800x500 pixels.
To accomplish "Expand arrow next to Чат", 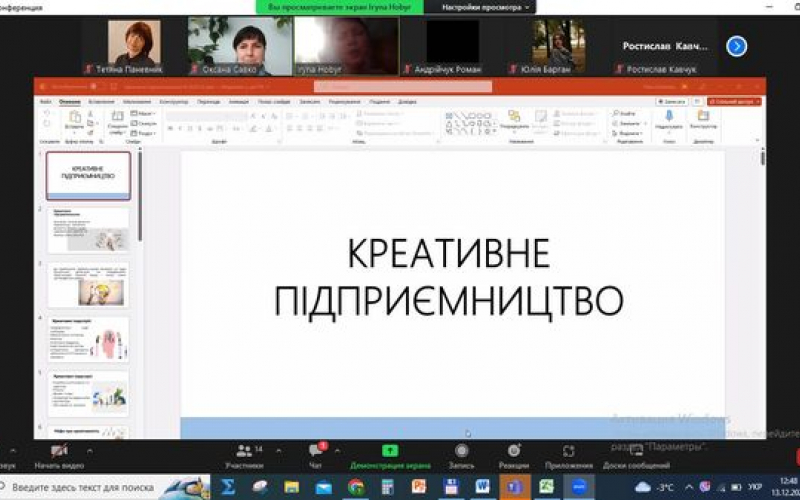I will point(337,452).
